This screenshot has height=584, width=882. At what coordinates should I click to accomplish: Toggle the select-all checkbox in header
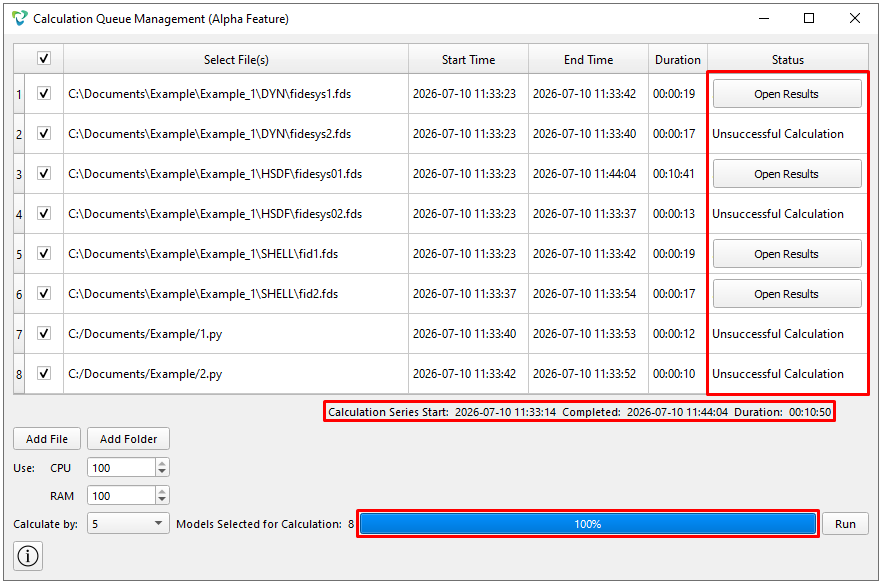[x=44, y=59]
